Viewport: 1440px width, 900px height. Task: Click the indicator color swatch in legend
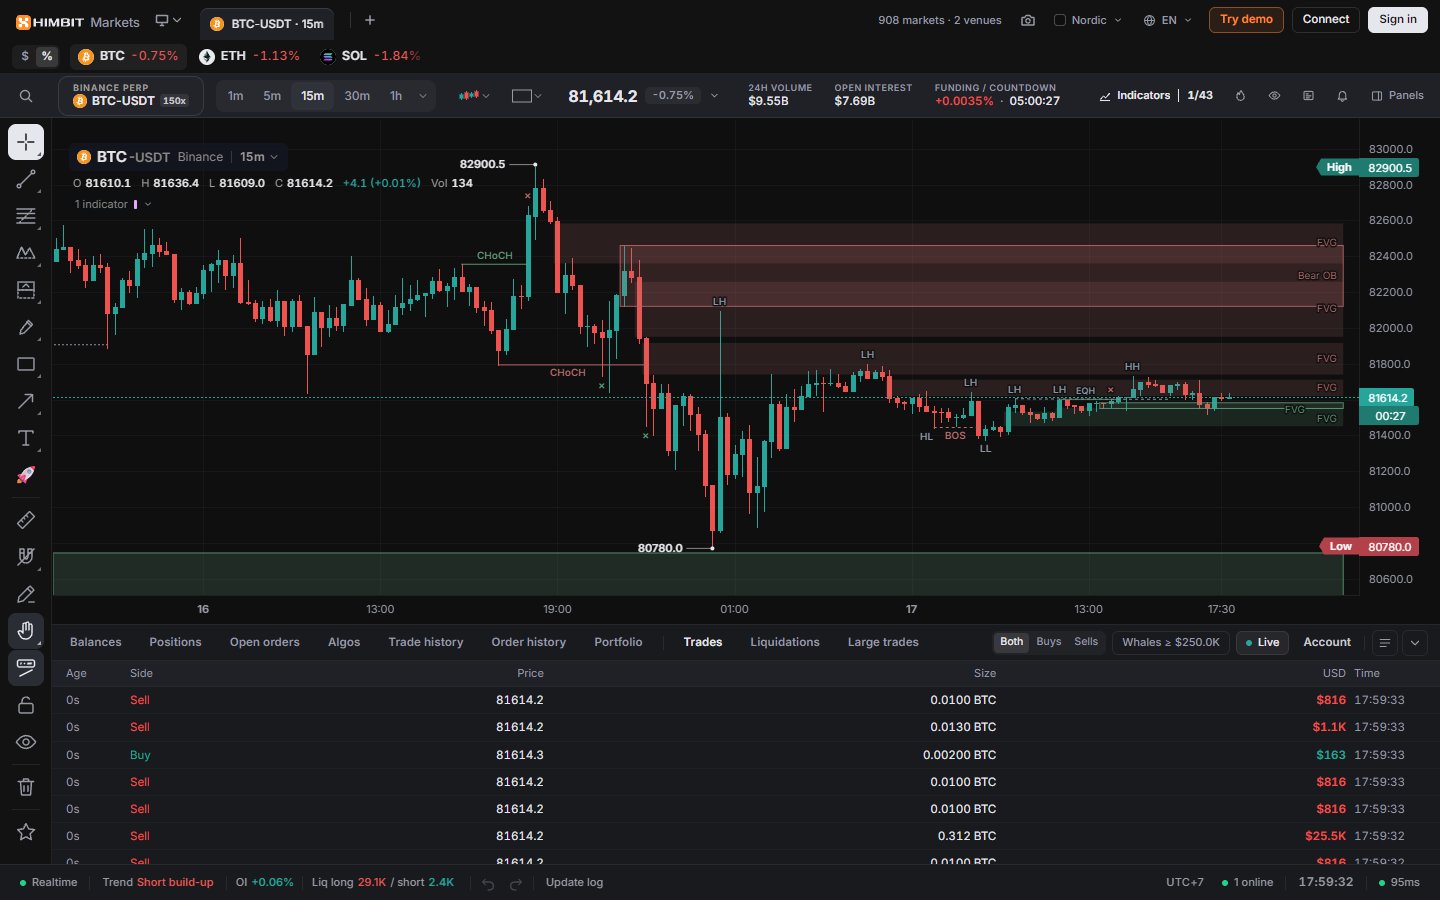[x=136, y=204]
